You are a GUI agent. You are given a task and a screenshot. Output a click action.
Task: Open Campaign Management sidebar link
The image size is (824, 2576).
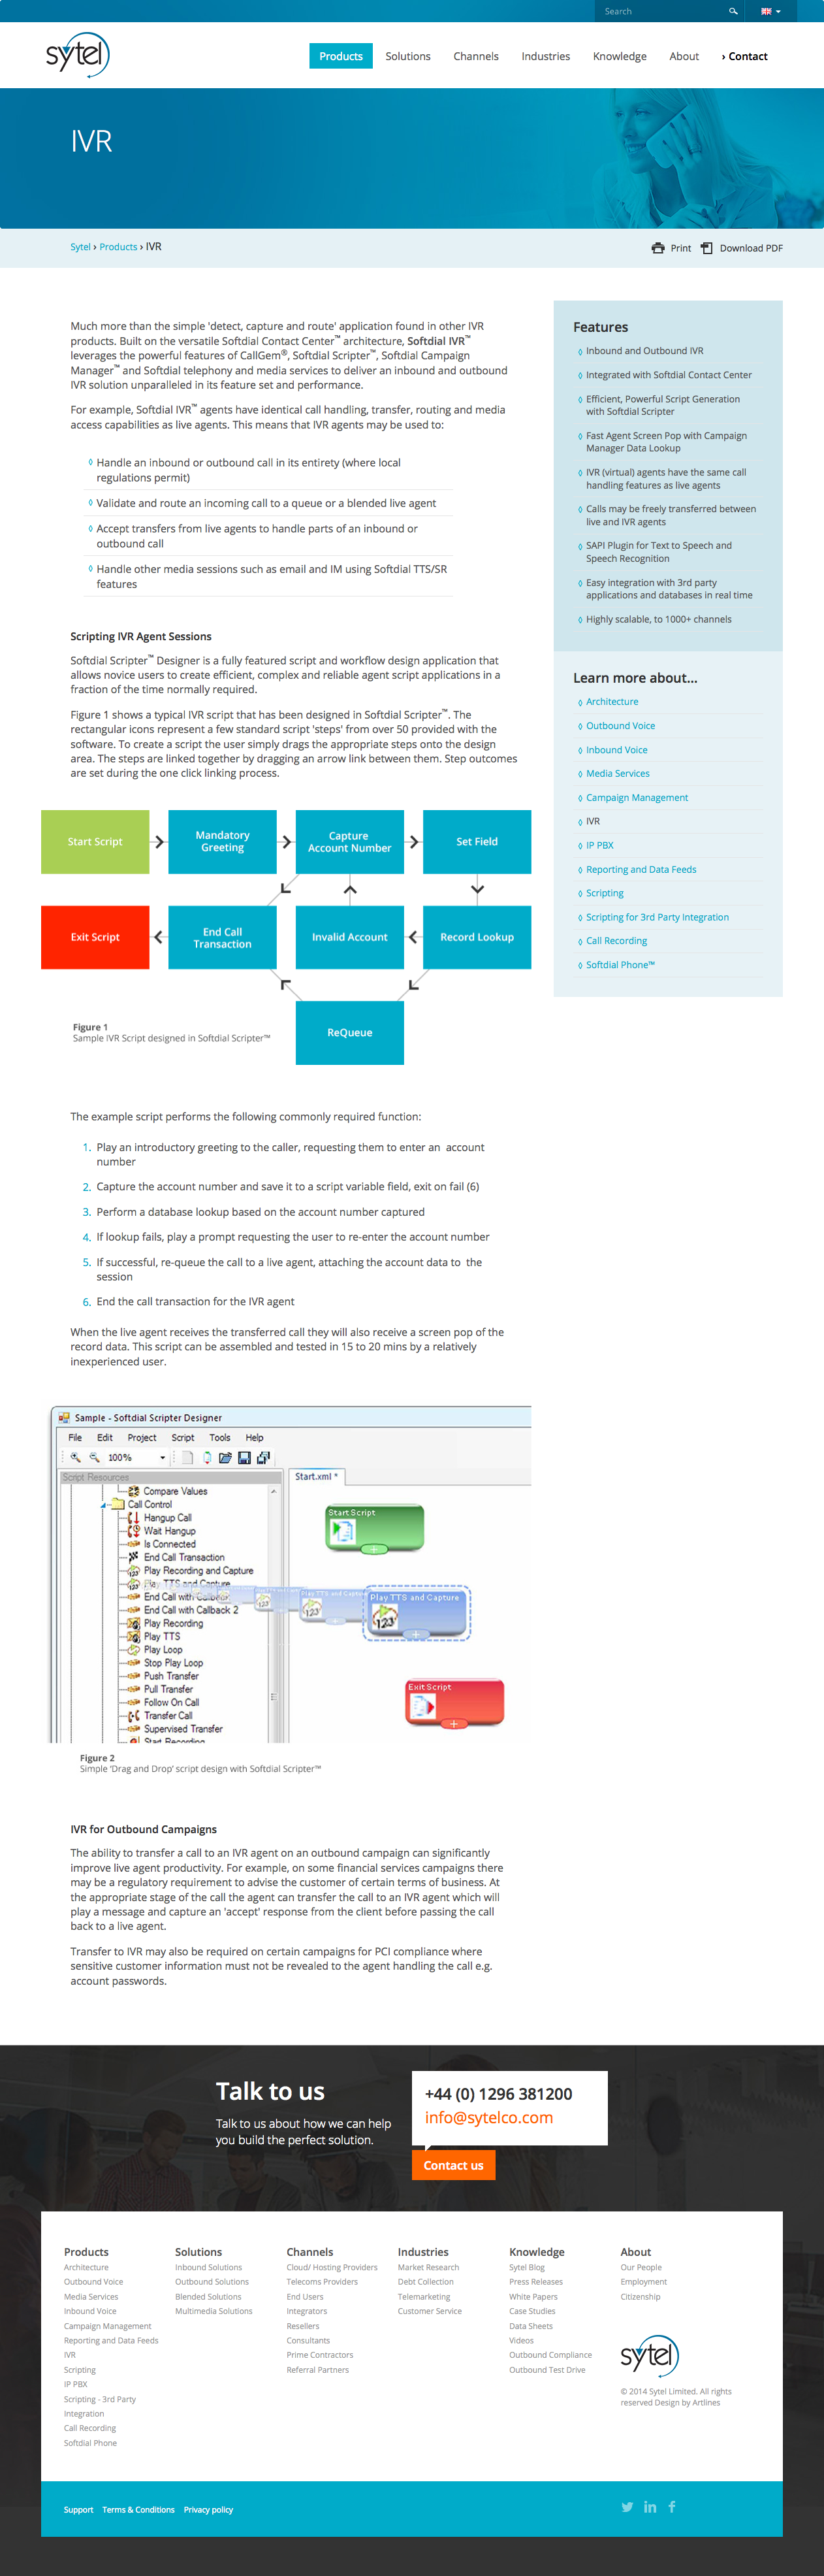(x=636, y=798)
